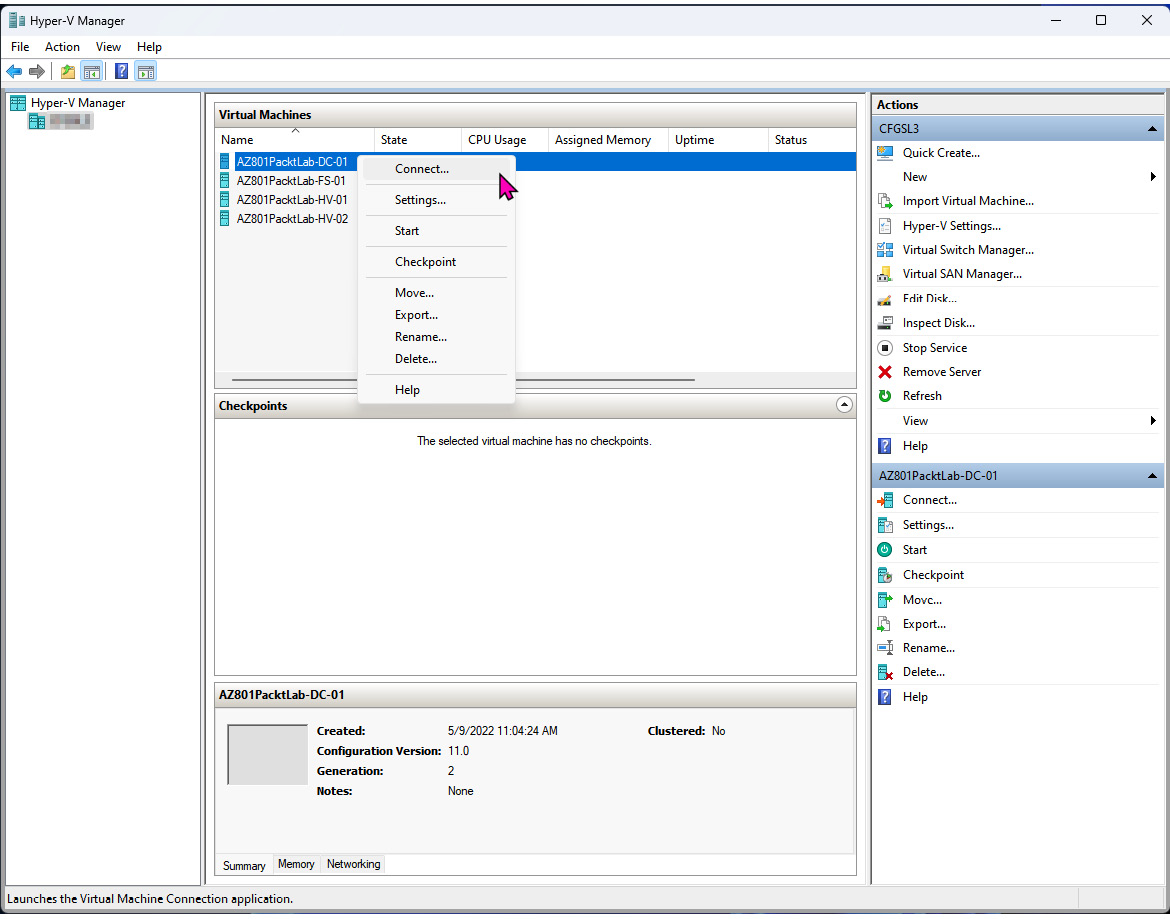Switch to the Summary tab
Image resolution: width=1170 pixels, height=919 pixels.
[244, 865]
